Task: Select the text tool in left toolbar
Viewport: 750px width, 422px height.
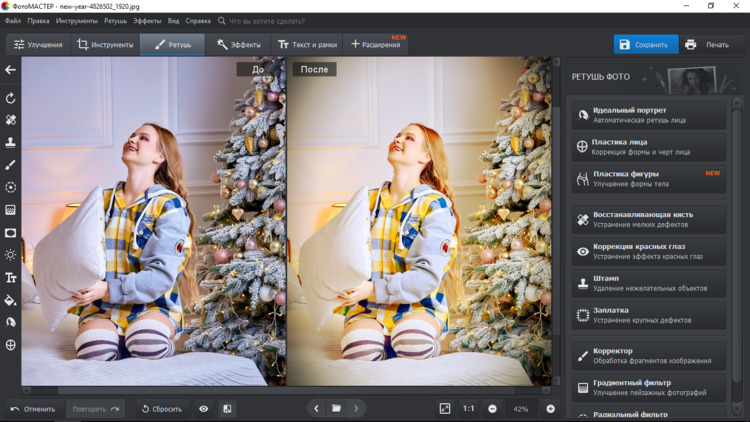Action: [11, 277]
